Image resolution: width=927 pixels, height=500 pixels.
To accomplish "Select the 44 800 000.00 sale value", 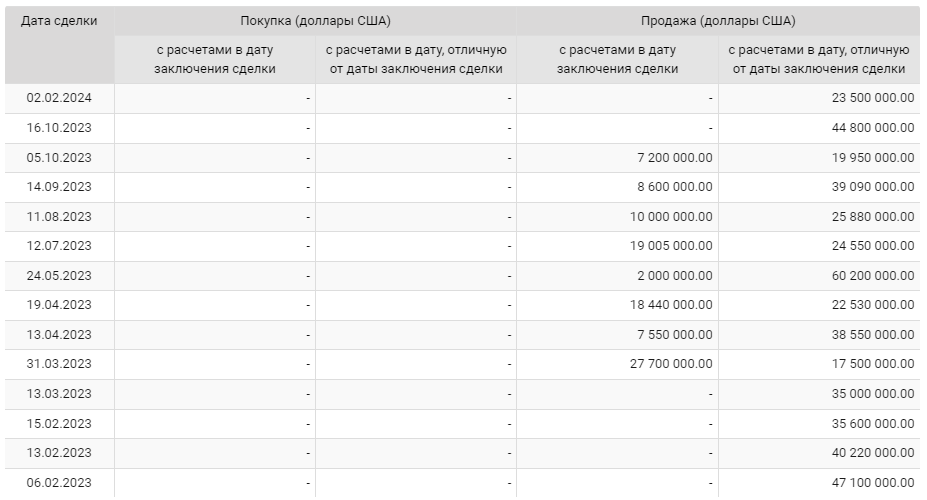I will pos(873,128).
